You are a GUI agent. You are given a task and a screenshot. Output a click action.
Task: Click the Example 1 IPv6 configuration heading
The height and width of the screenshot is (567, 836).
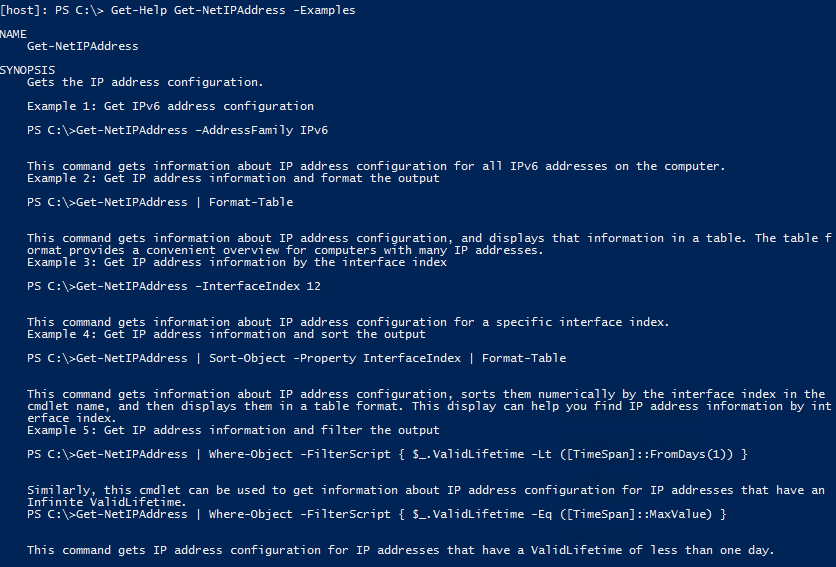[x=170, y=106]
